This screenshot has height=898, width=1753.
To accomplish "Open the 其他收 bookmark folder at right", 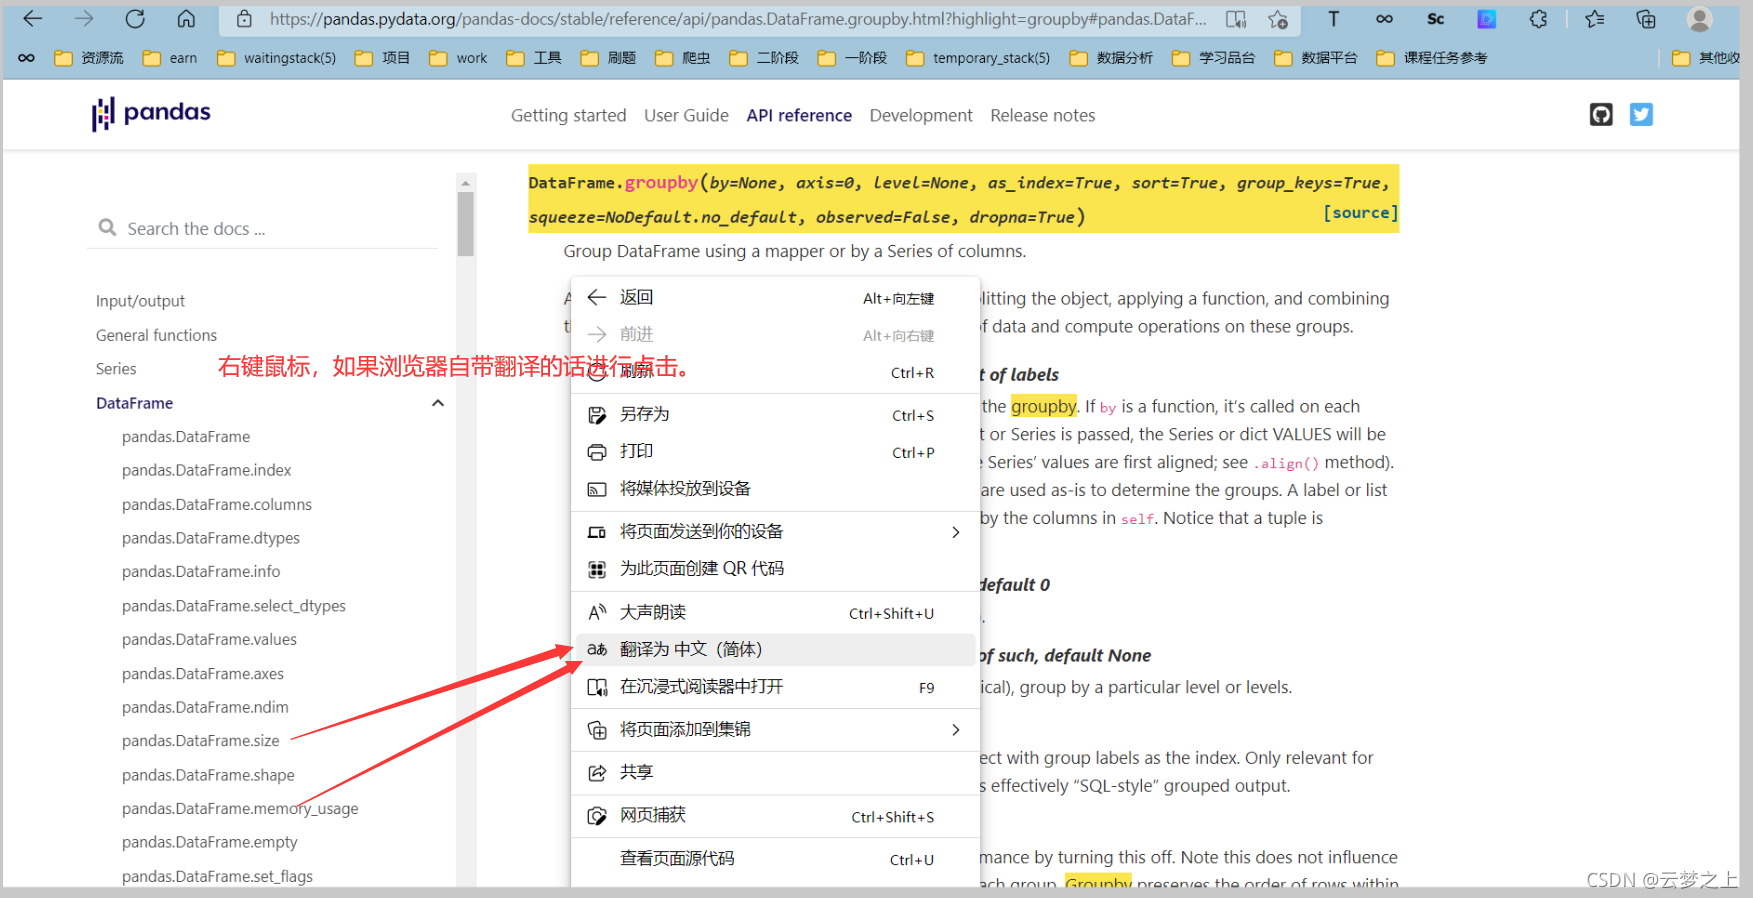I will (x=1706, y=58).
